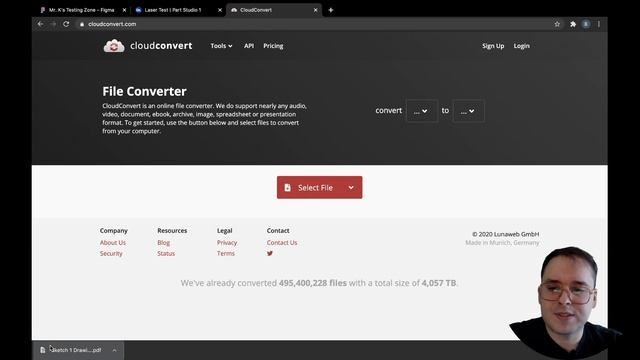Click the Login link
Image resolution: width=640 pixels, height=360 pixels.
(522, 46)
